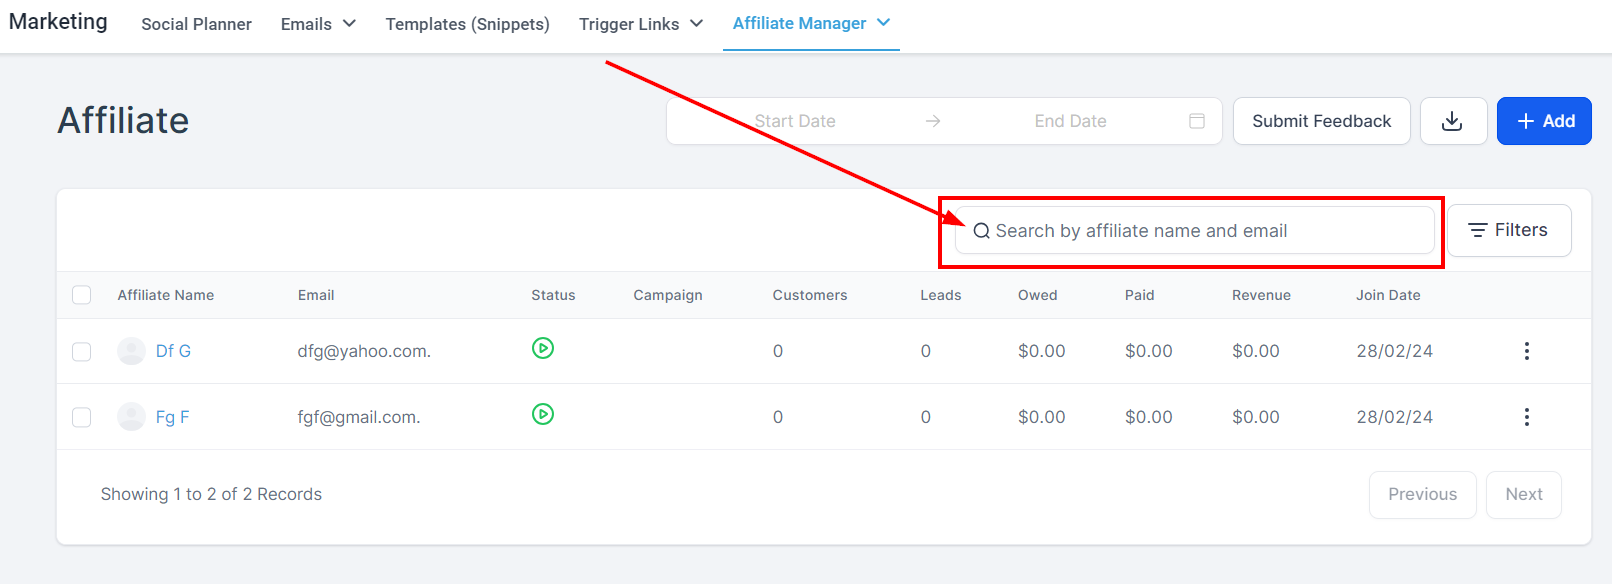Click the Campaign column header
Viewport: 1612px width, 584px height.
(x=668, y=295)
